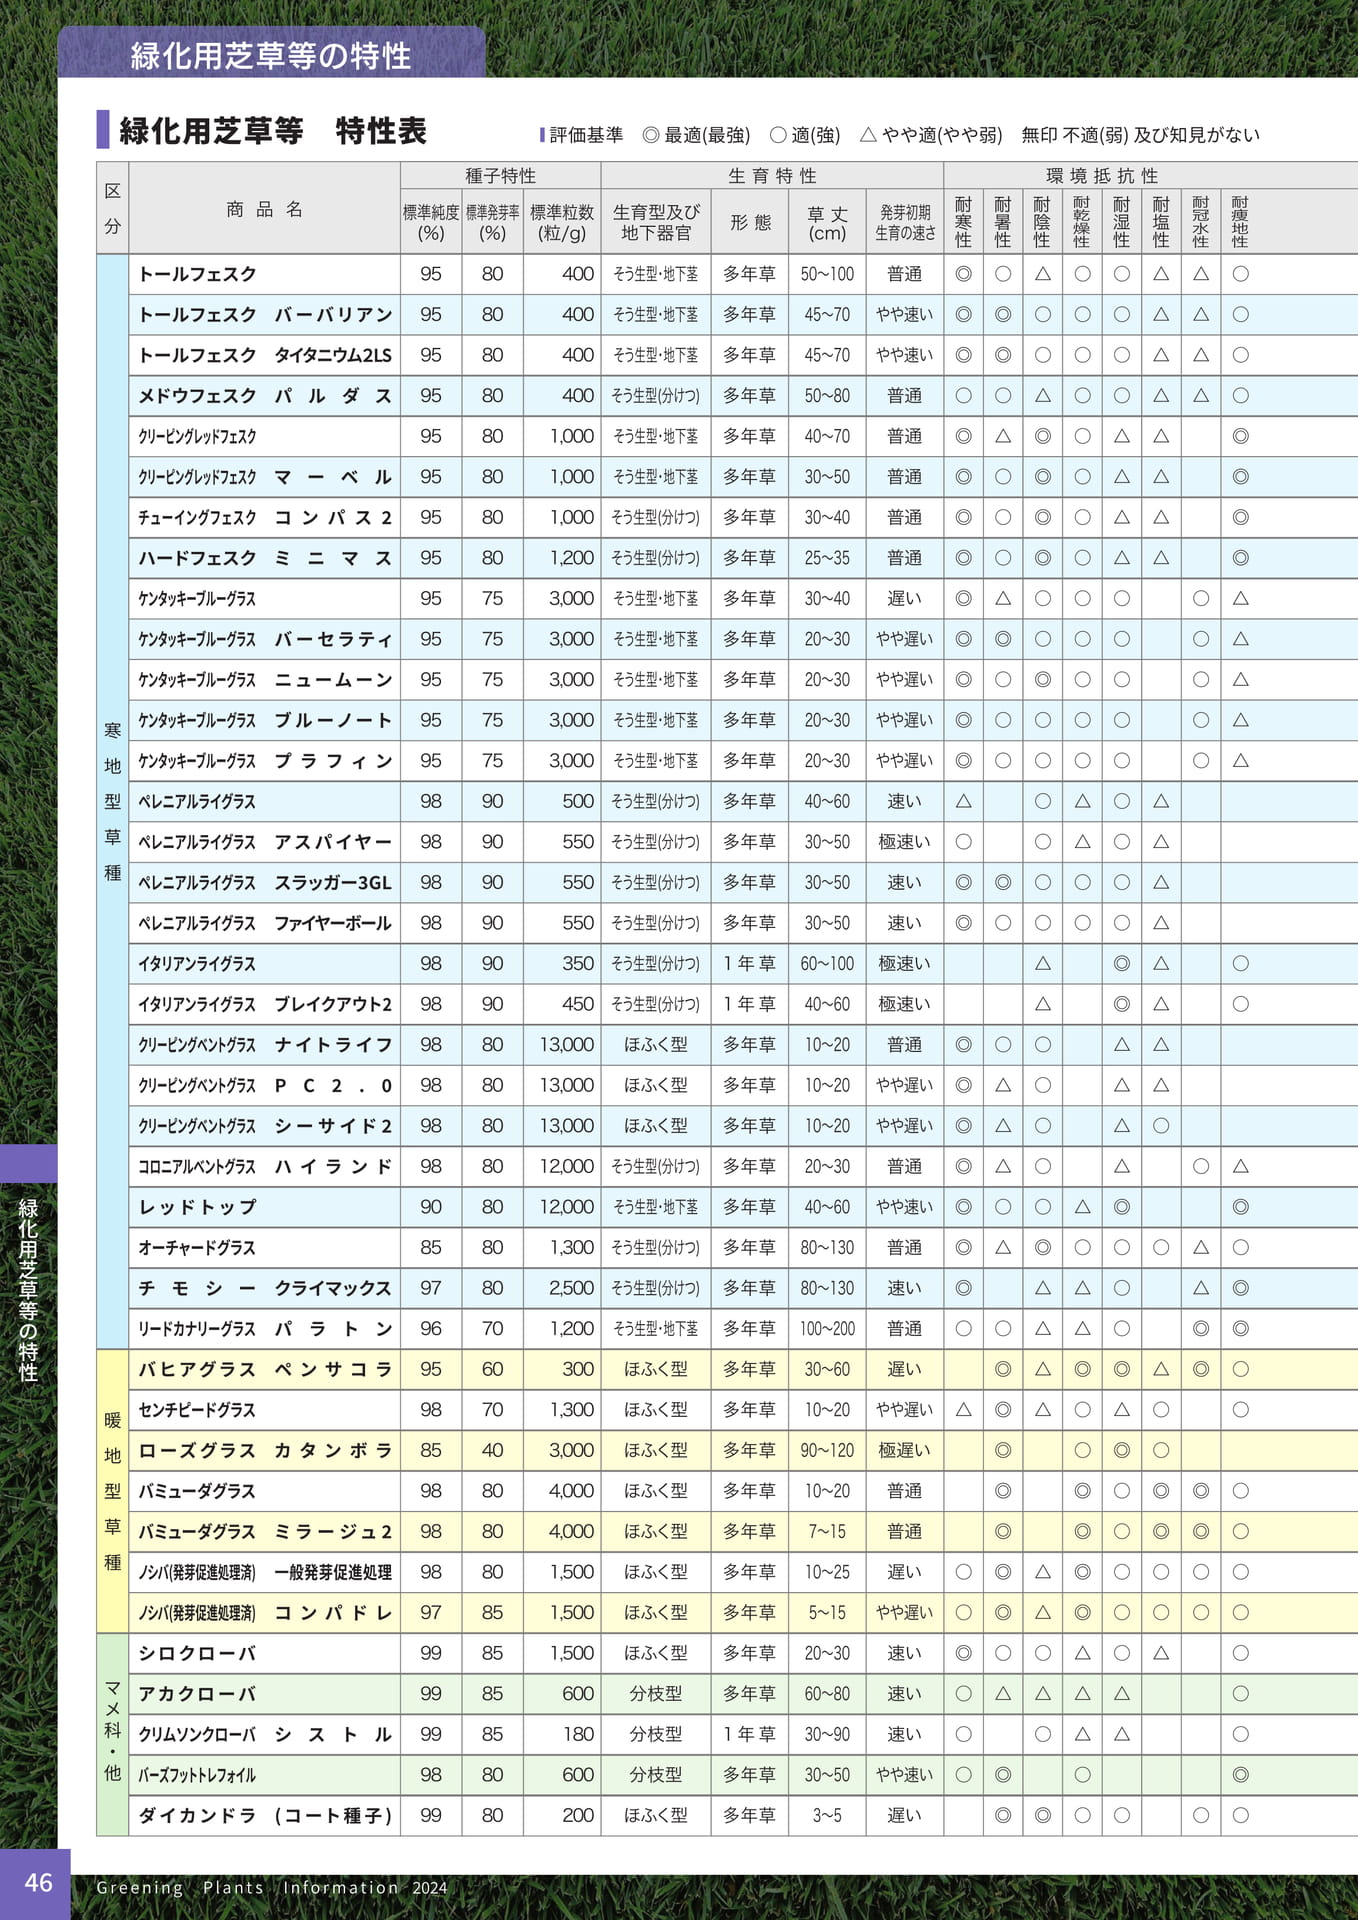Viewport: 1358px width, 1920px height.
Task: Click product name バヒアグラス ペンサコラ
Action: [265, 1369]
